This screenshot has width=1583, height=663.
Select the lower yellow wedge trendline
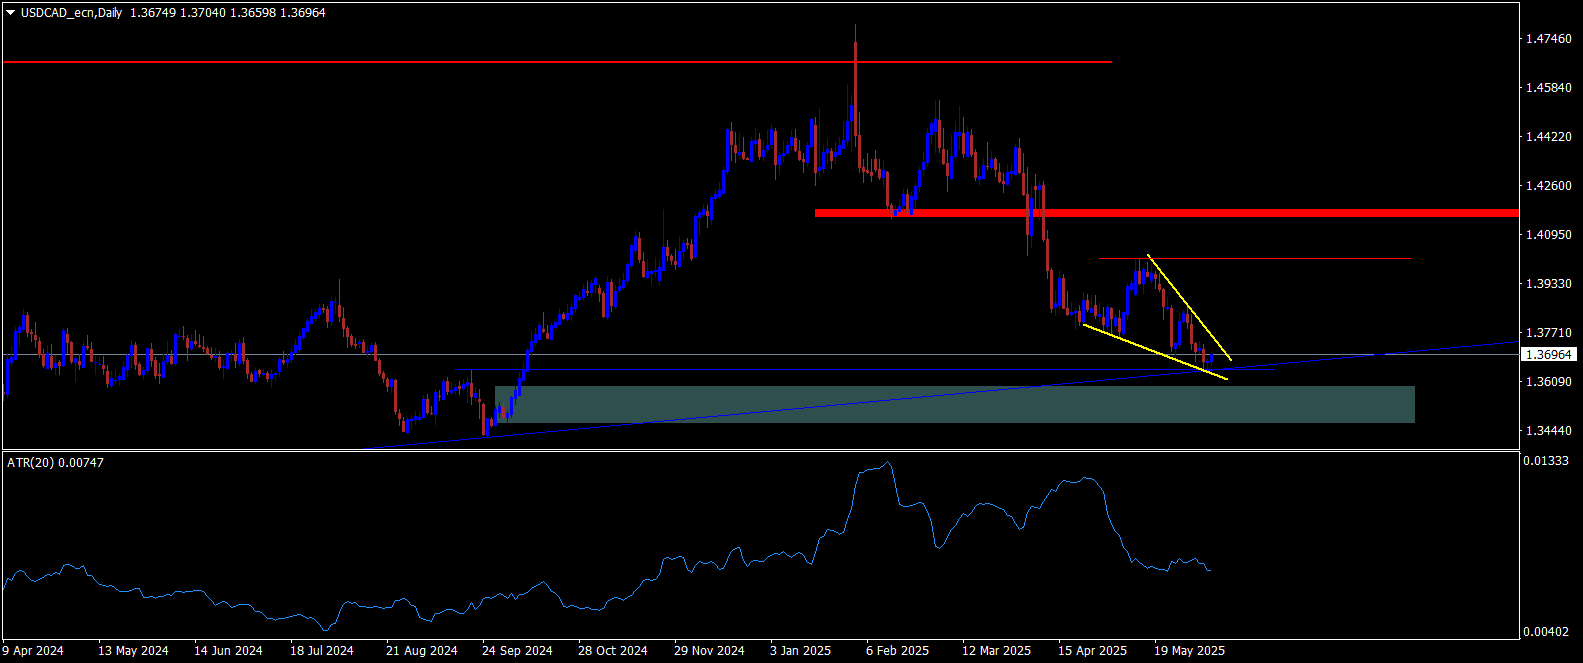point(1155,352)
